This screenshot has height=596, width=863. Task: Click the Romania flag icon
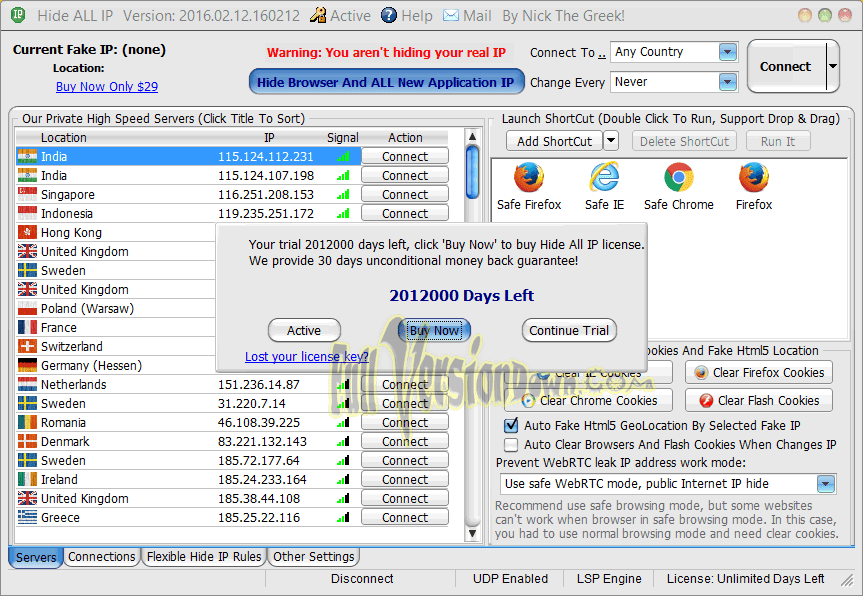pos(27,422)
